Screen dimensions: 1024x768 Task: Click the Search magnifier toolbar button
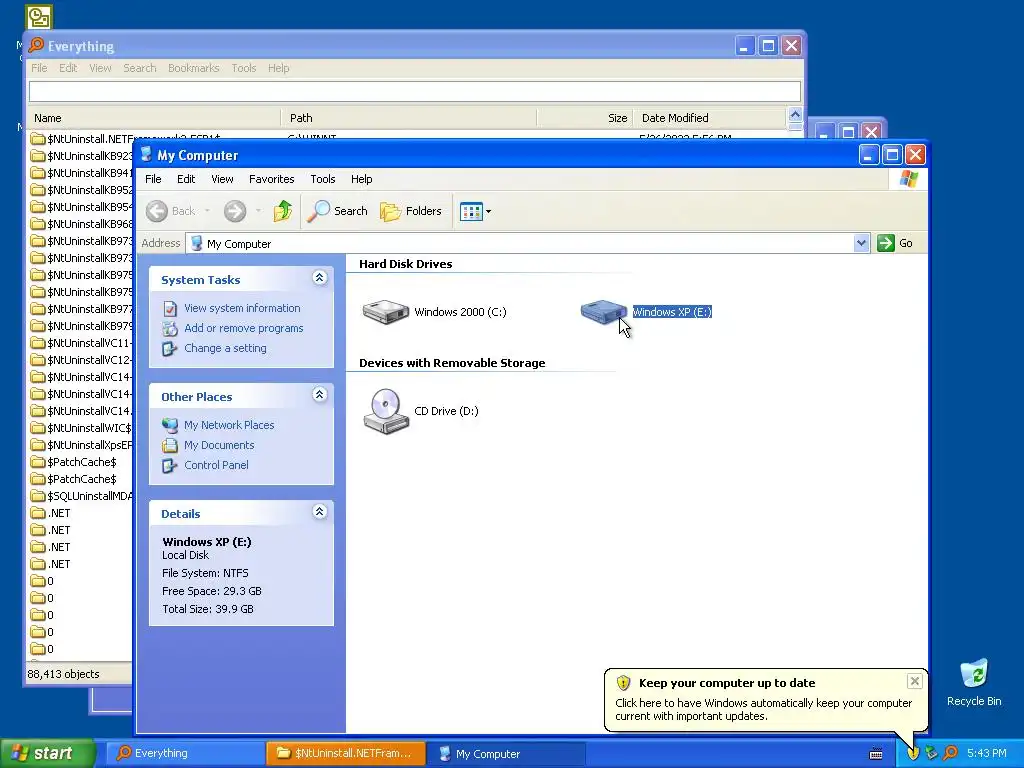coord(338,211)
